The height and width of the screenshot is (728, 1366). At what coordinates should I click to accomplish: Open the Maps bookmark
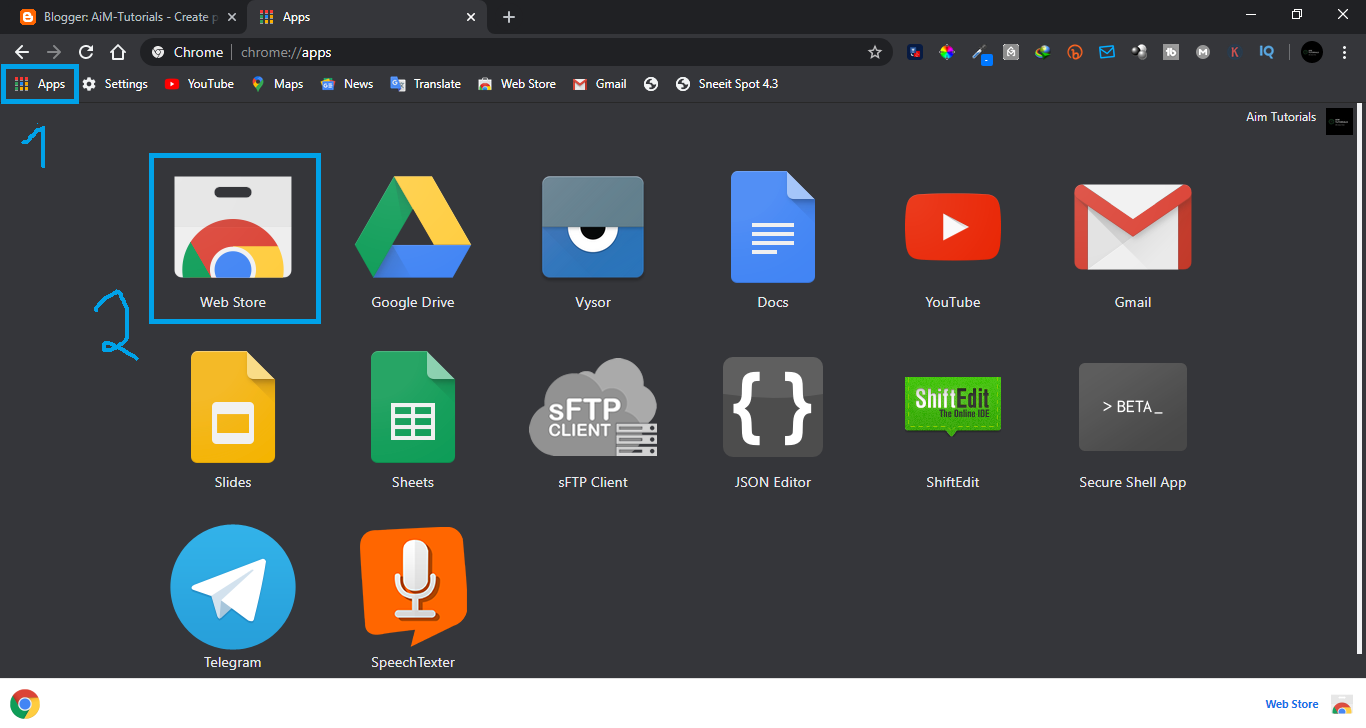pyautogui.click(x=277, y=84)
